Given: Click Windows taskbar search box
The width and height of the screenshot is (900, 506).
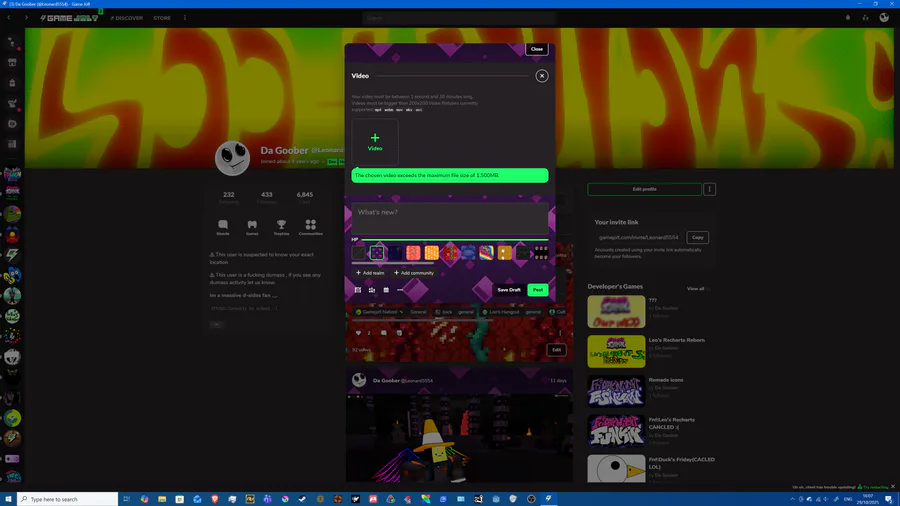Looking at the screenshot, I should [x=68, y=499].
